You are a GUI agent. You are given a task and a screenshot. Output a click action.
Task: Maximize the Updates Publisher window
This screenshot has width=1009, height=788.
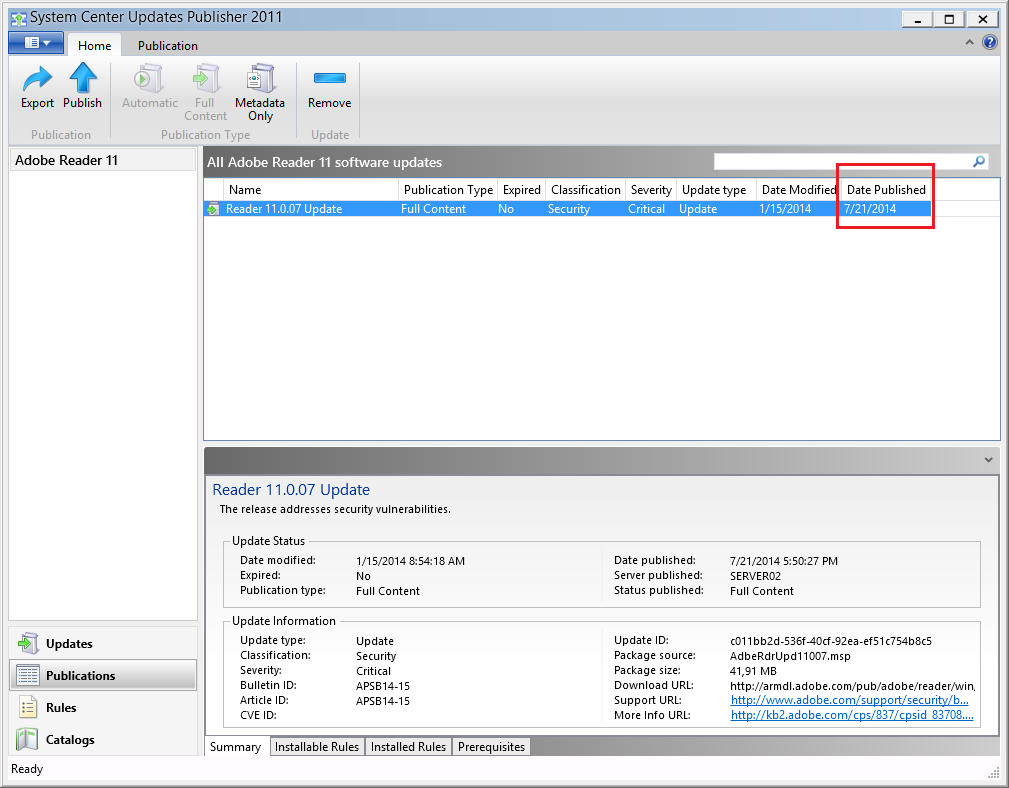949,19
